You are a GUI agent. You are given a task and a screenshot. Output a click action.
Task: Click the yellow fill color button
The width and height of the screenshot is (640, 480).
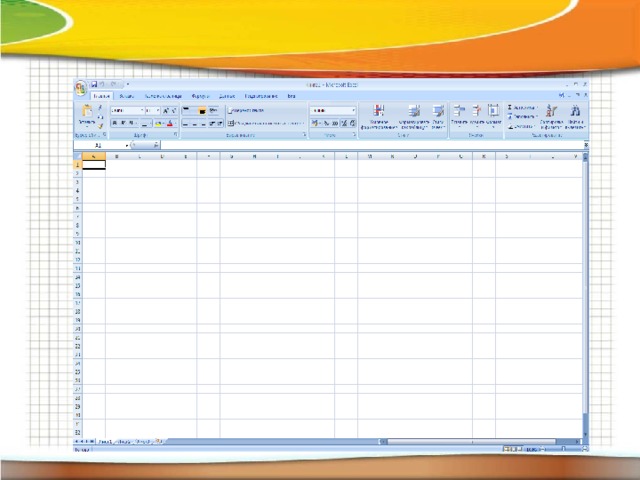(159, 123)
